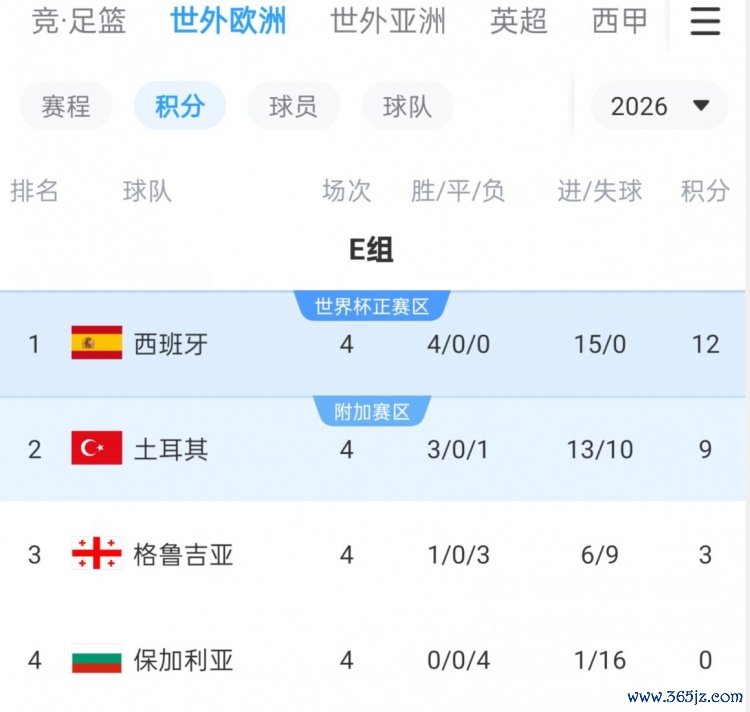Select the 积分 filter pill
The width and height of the screenshot is (750, 712).
(x=180, y=106)
